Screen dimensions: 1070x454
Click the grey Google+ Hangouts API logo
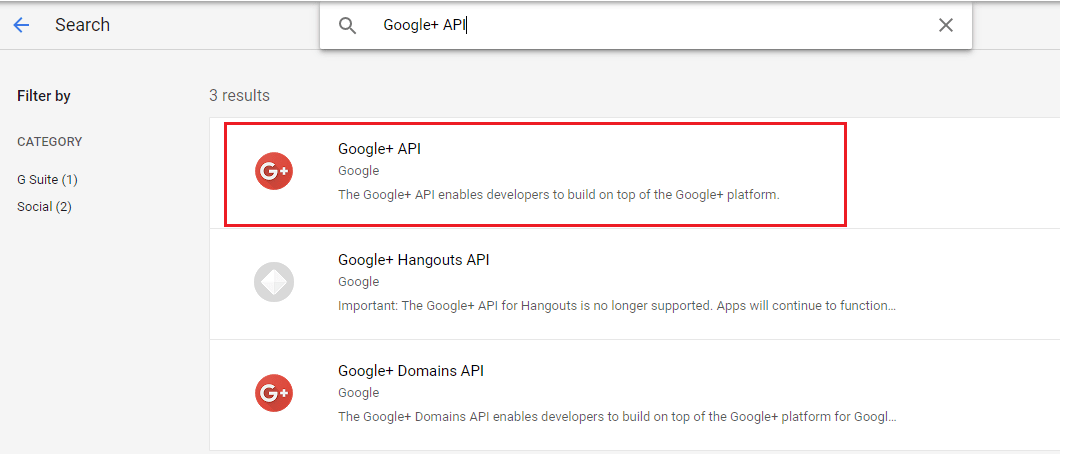click(273, 282)
